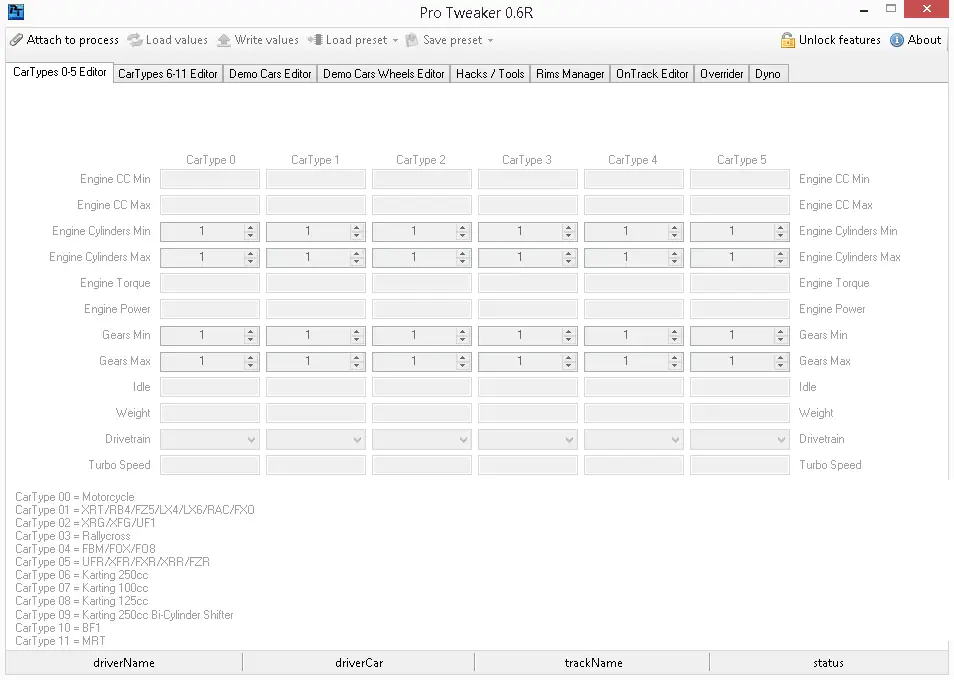The height and width of the screenshot is (680, 954).
Task: Click the Unlock features padlock icon
Action: [x=788, y=40]
